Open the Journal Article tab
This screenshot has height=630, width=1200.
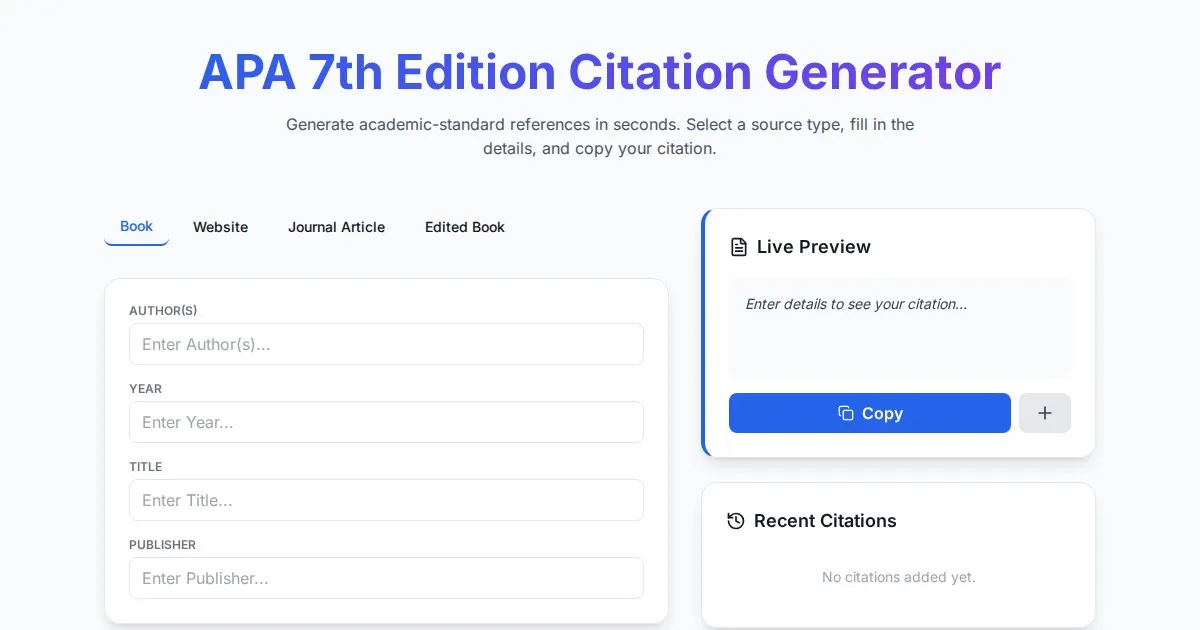pyautogui.click(x=336, y=227)
